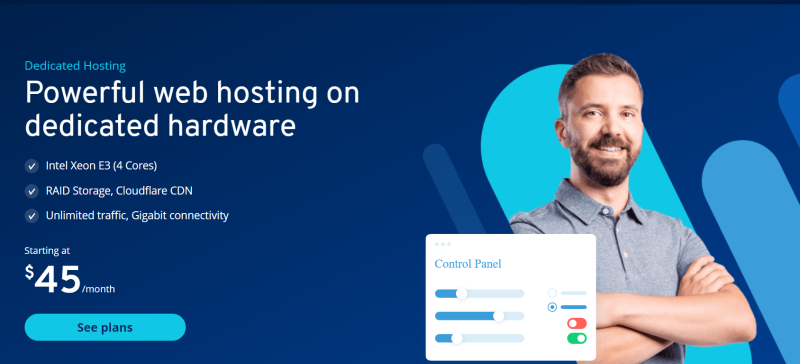Open the Dedicated Hosting link
This screenshot has height=364, width=800.
click(x=75, y=66)
